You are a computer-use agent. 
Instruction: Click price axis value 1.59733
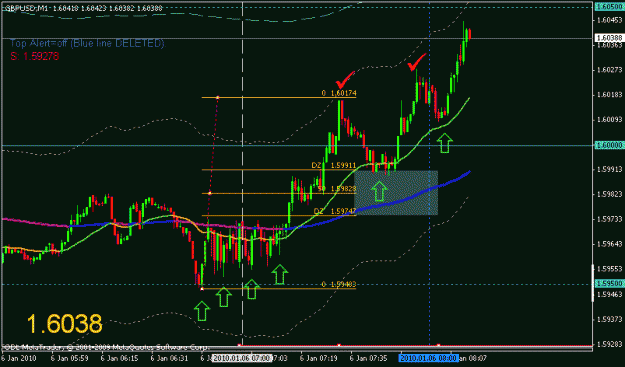point(610,219)
